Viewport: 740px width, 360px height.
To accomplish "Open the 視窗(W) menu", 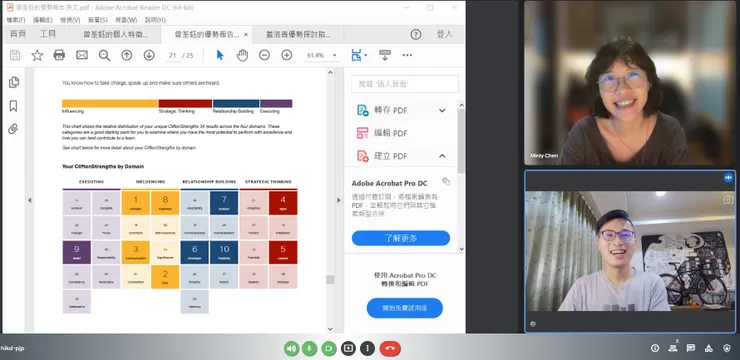I will pos(126,20).
